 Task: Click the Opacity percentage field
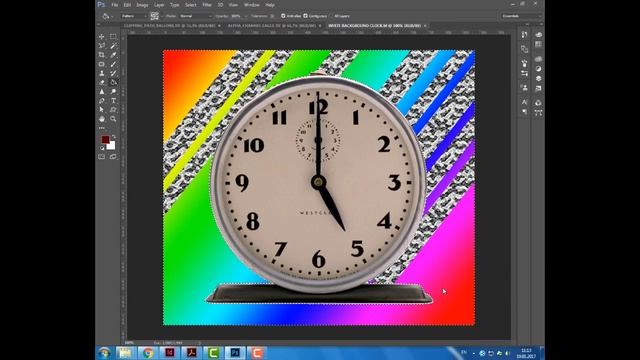(x=236, y=16)
